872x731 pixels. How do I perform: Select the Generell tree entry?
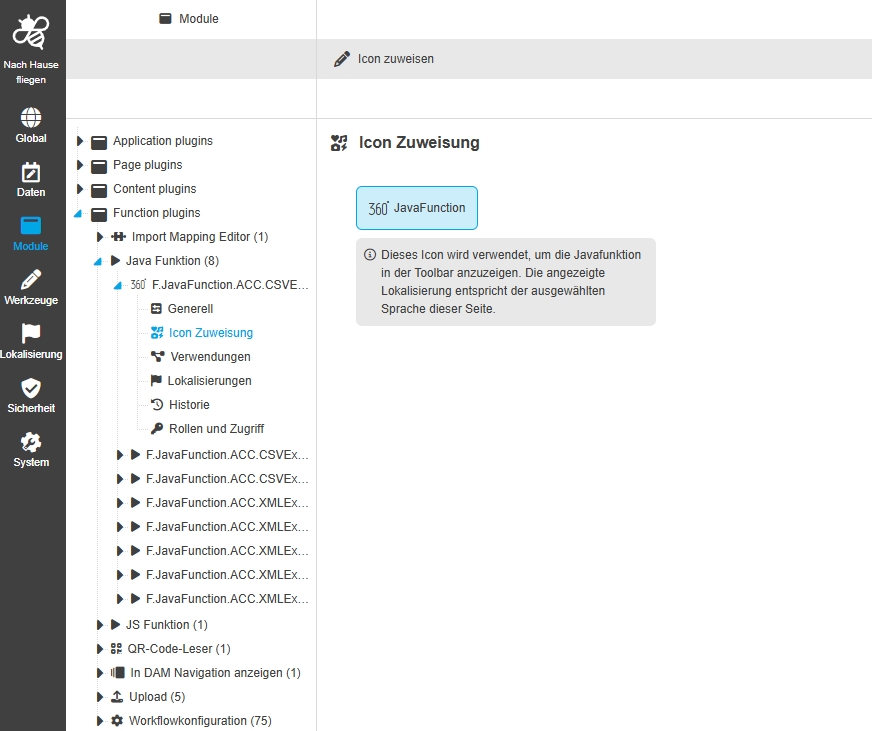click(x=190, y=309)
